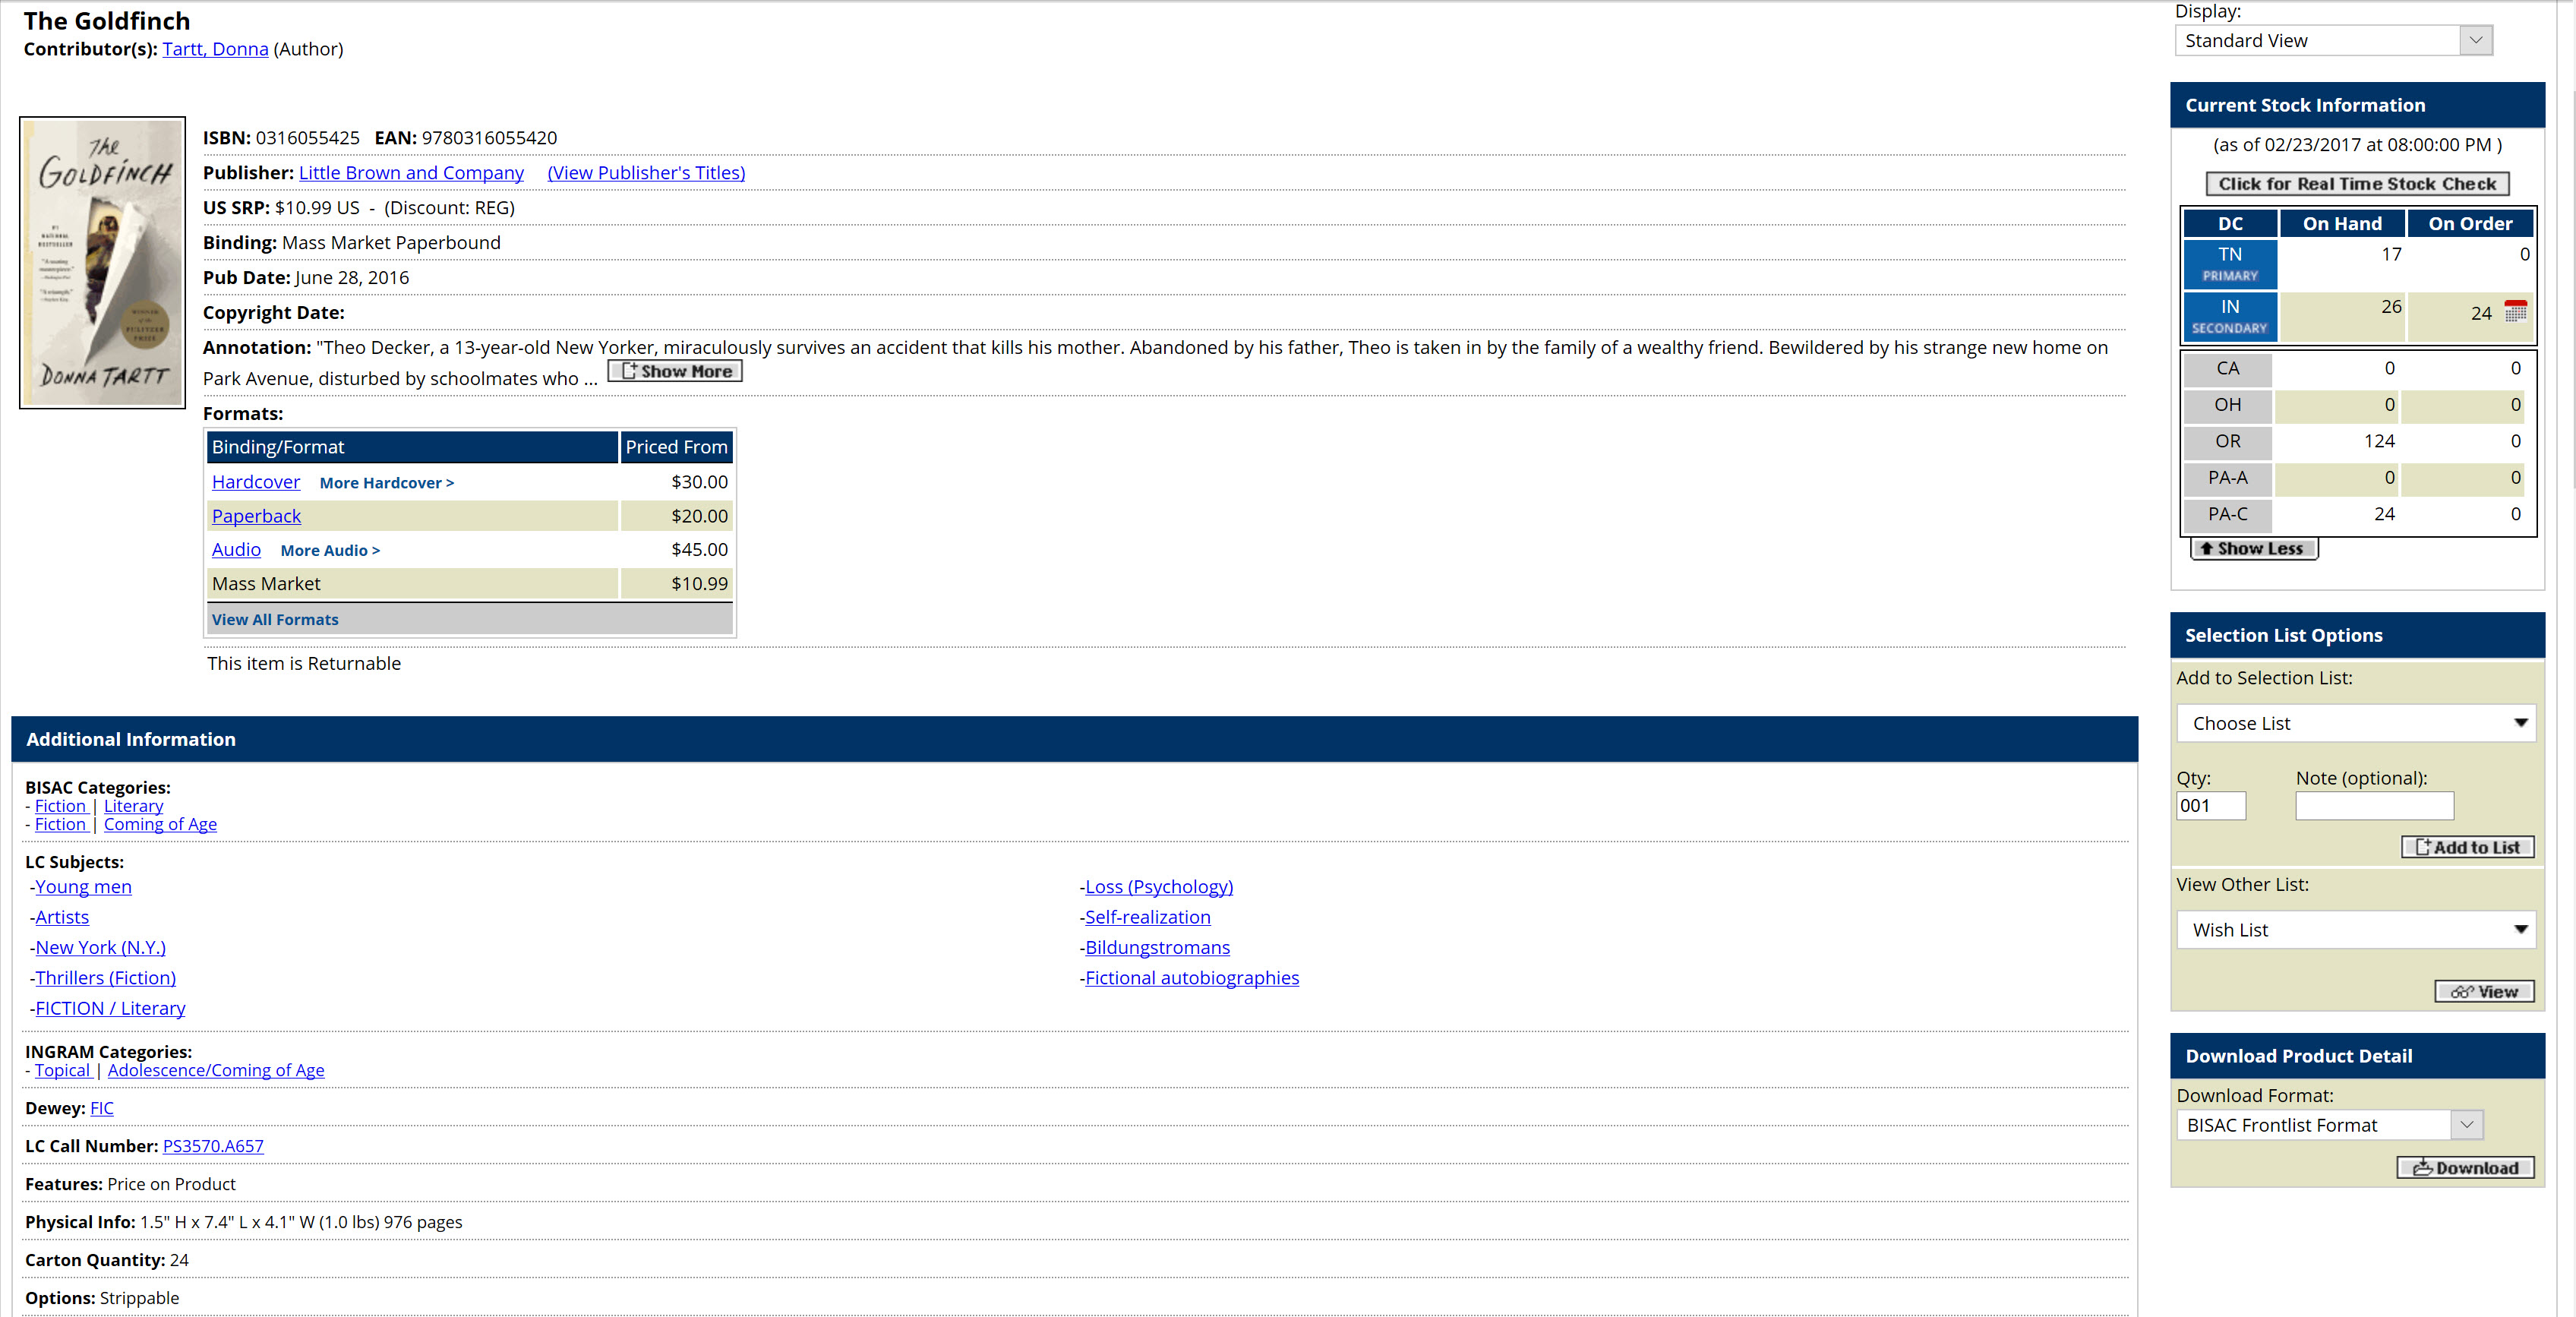Open the Tartt, Donna author link
This screenshot has width=2576, height=1317.
point(215,49)
